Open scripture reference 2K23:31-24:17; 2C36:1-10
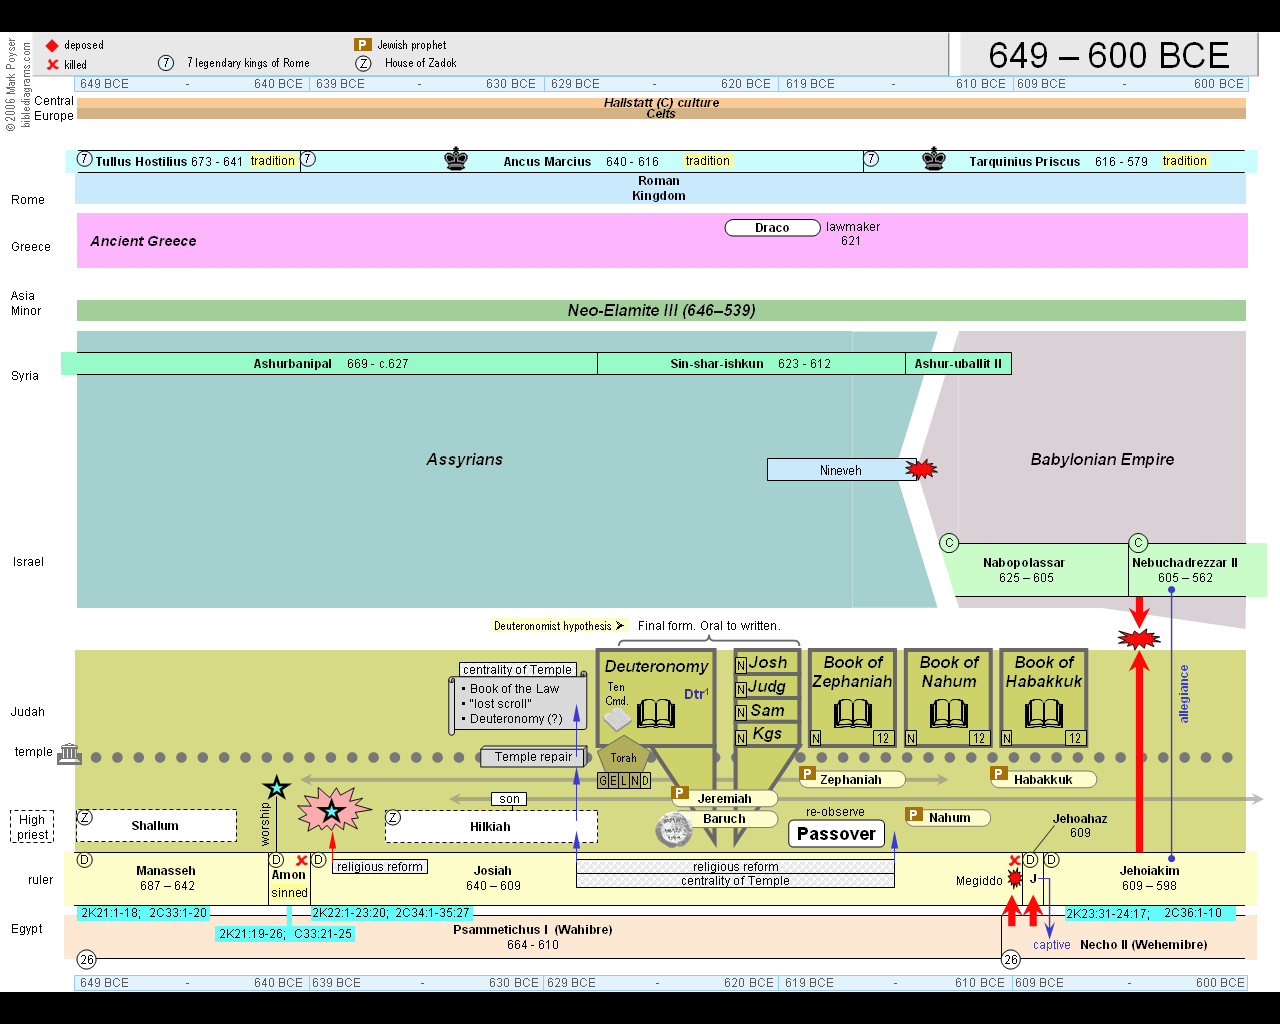The height and width of the screenshot is (1024, 1280). (1150, 913)
